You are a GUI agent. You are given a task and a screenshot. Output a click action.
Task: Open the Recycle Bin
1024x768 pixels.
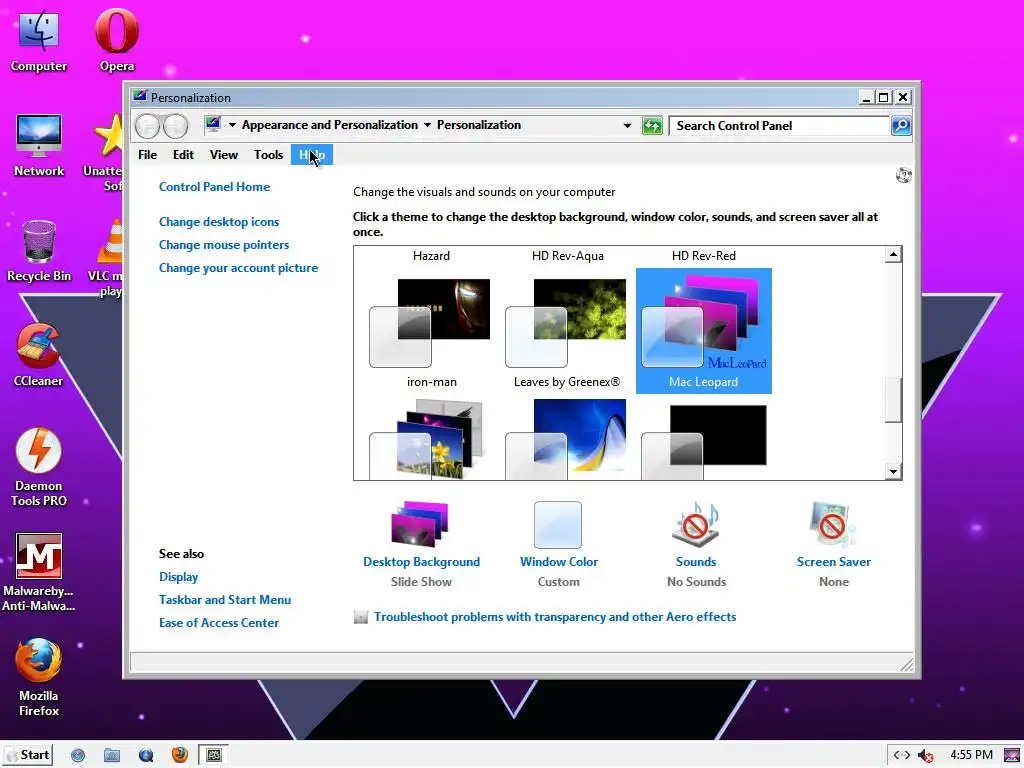pos(39,251)
